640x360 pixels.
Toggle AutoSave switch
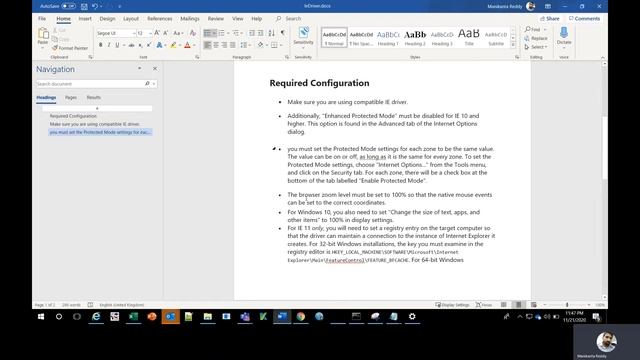pos(69,6)
